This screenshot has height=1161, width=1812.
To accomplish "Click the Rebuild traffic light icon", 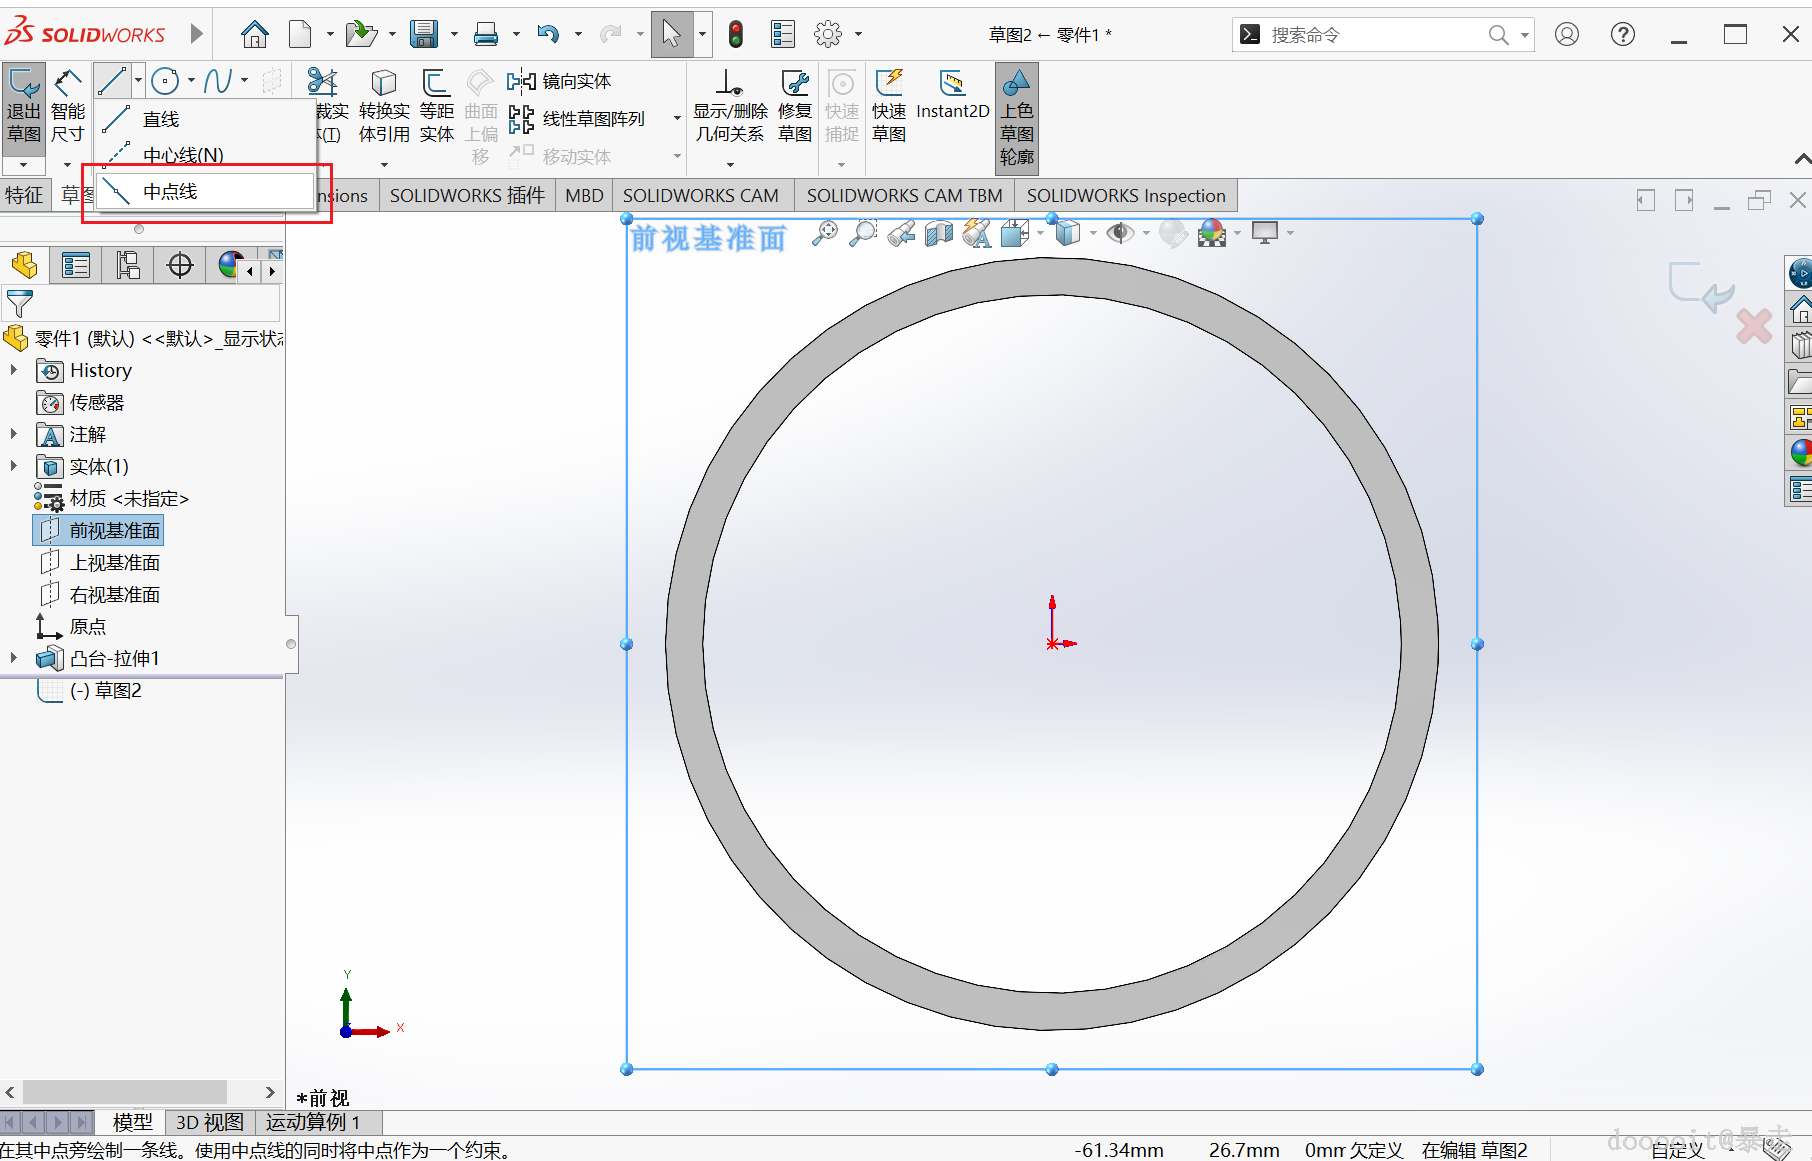I will [x=736, y=35].
